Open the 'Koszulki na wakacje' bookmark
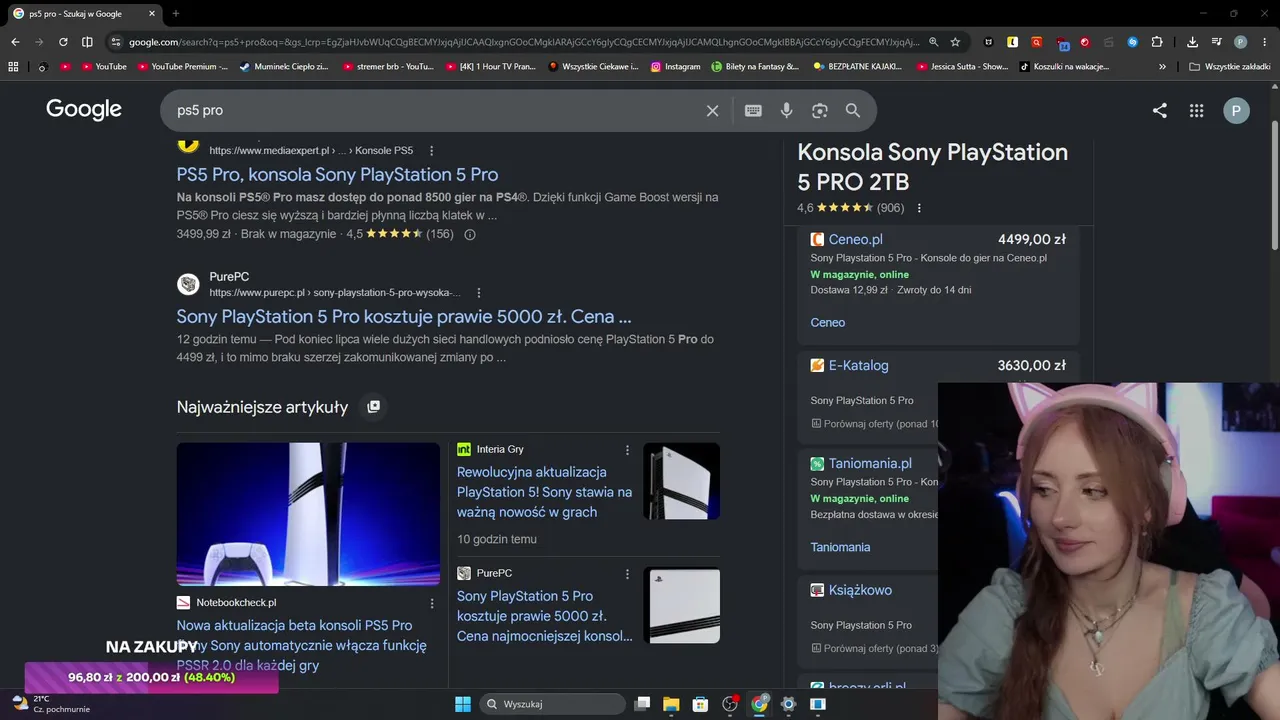This screenshot has width=1280, height=720. 1064,67
